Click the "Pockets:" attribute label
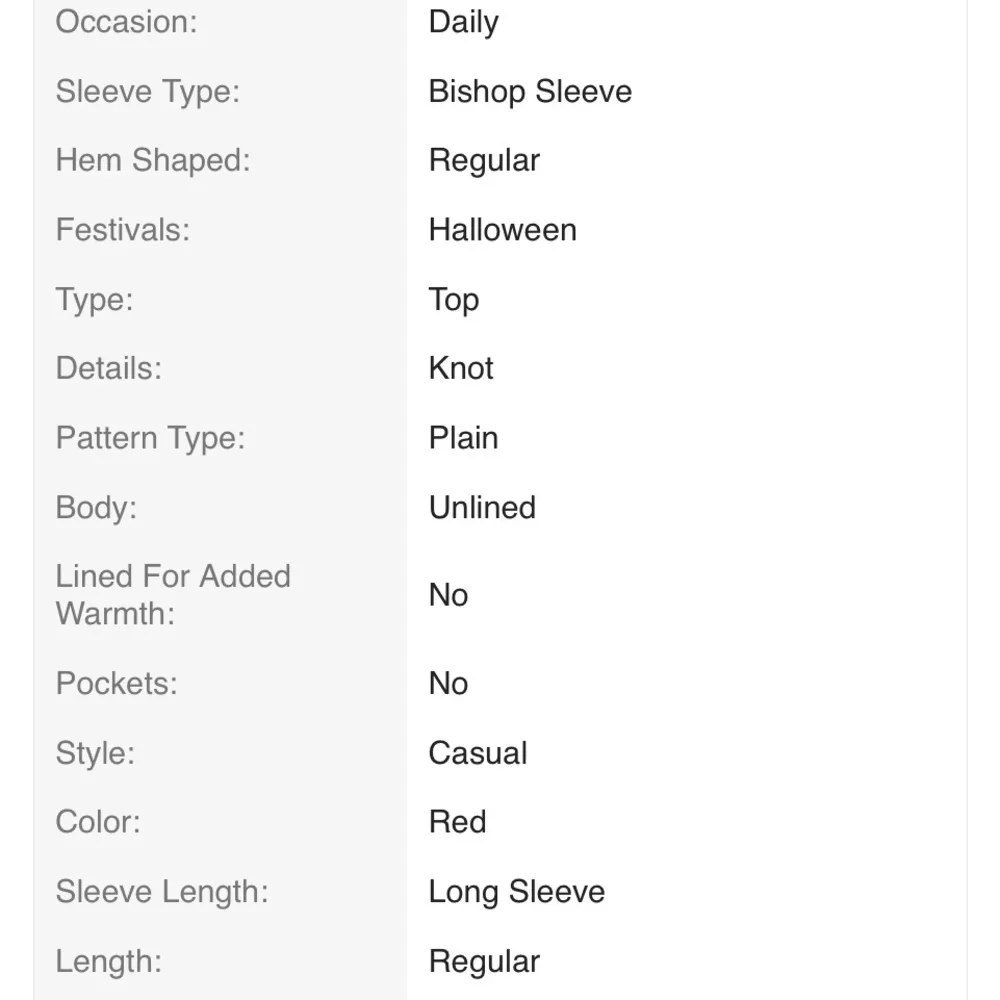1000x1000 pixels. [x=116, y=684]
